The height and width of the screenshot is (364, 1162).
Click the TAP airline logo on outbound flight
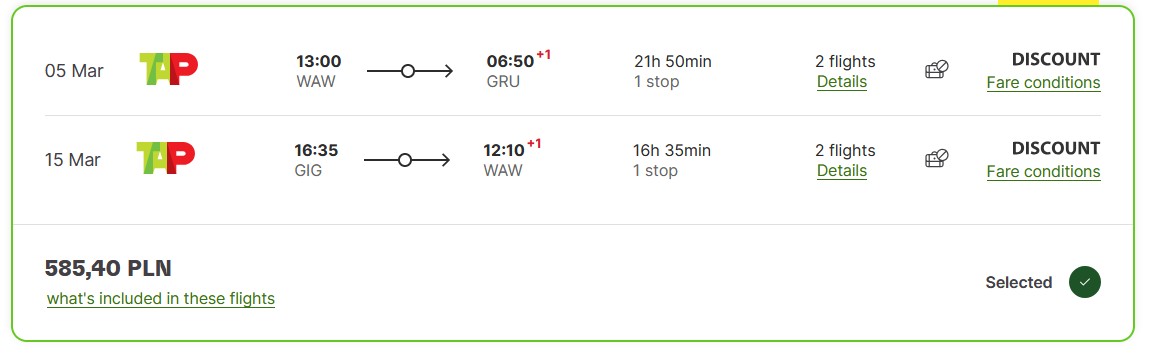point(168,69)
